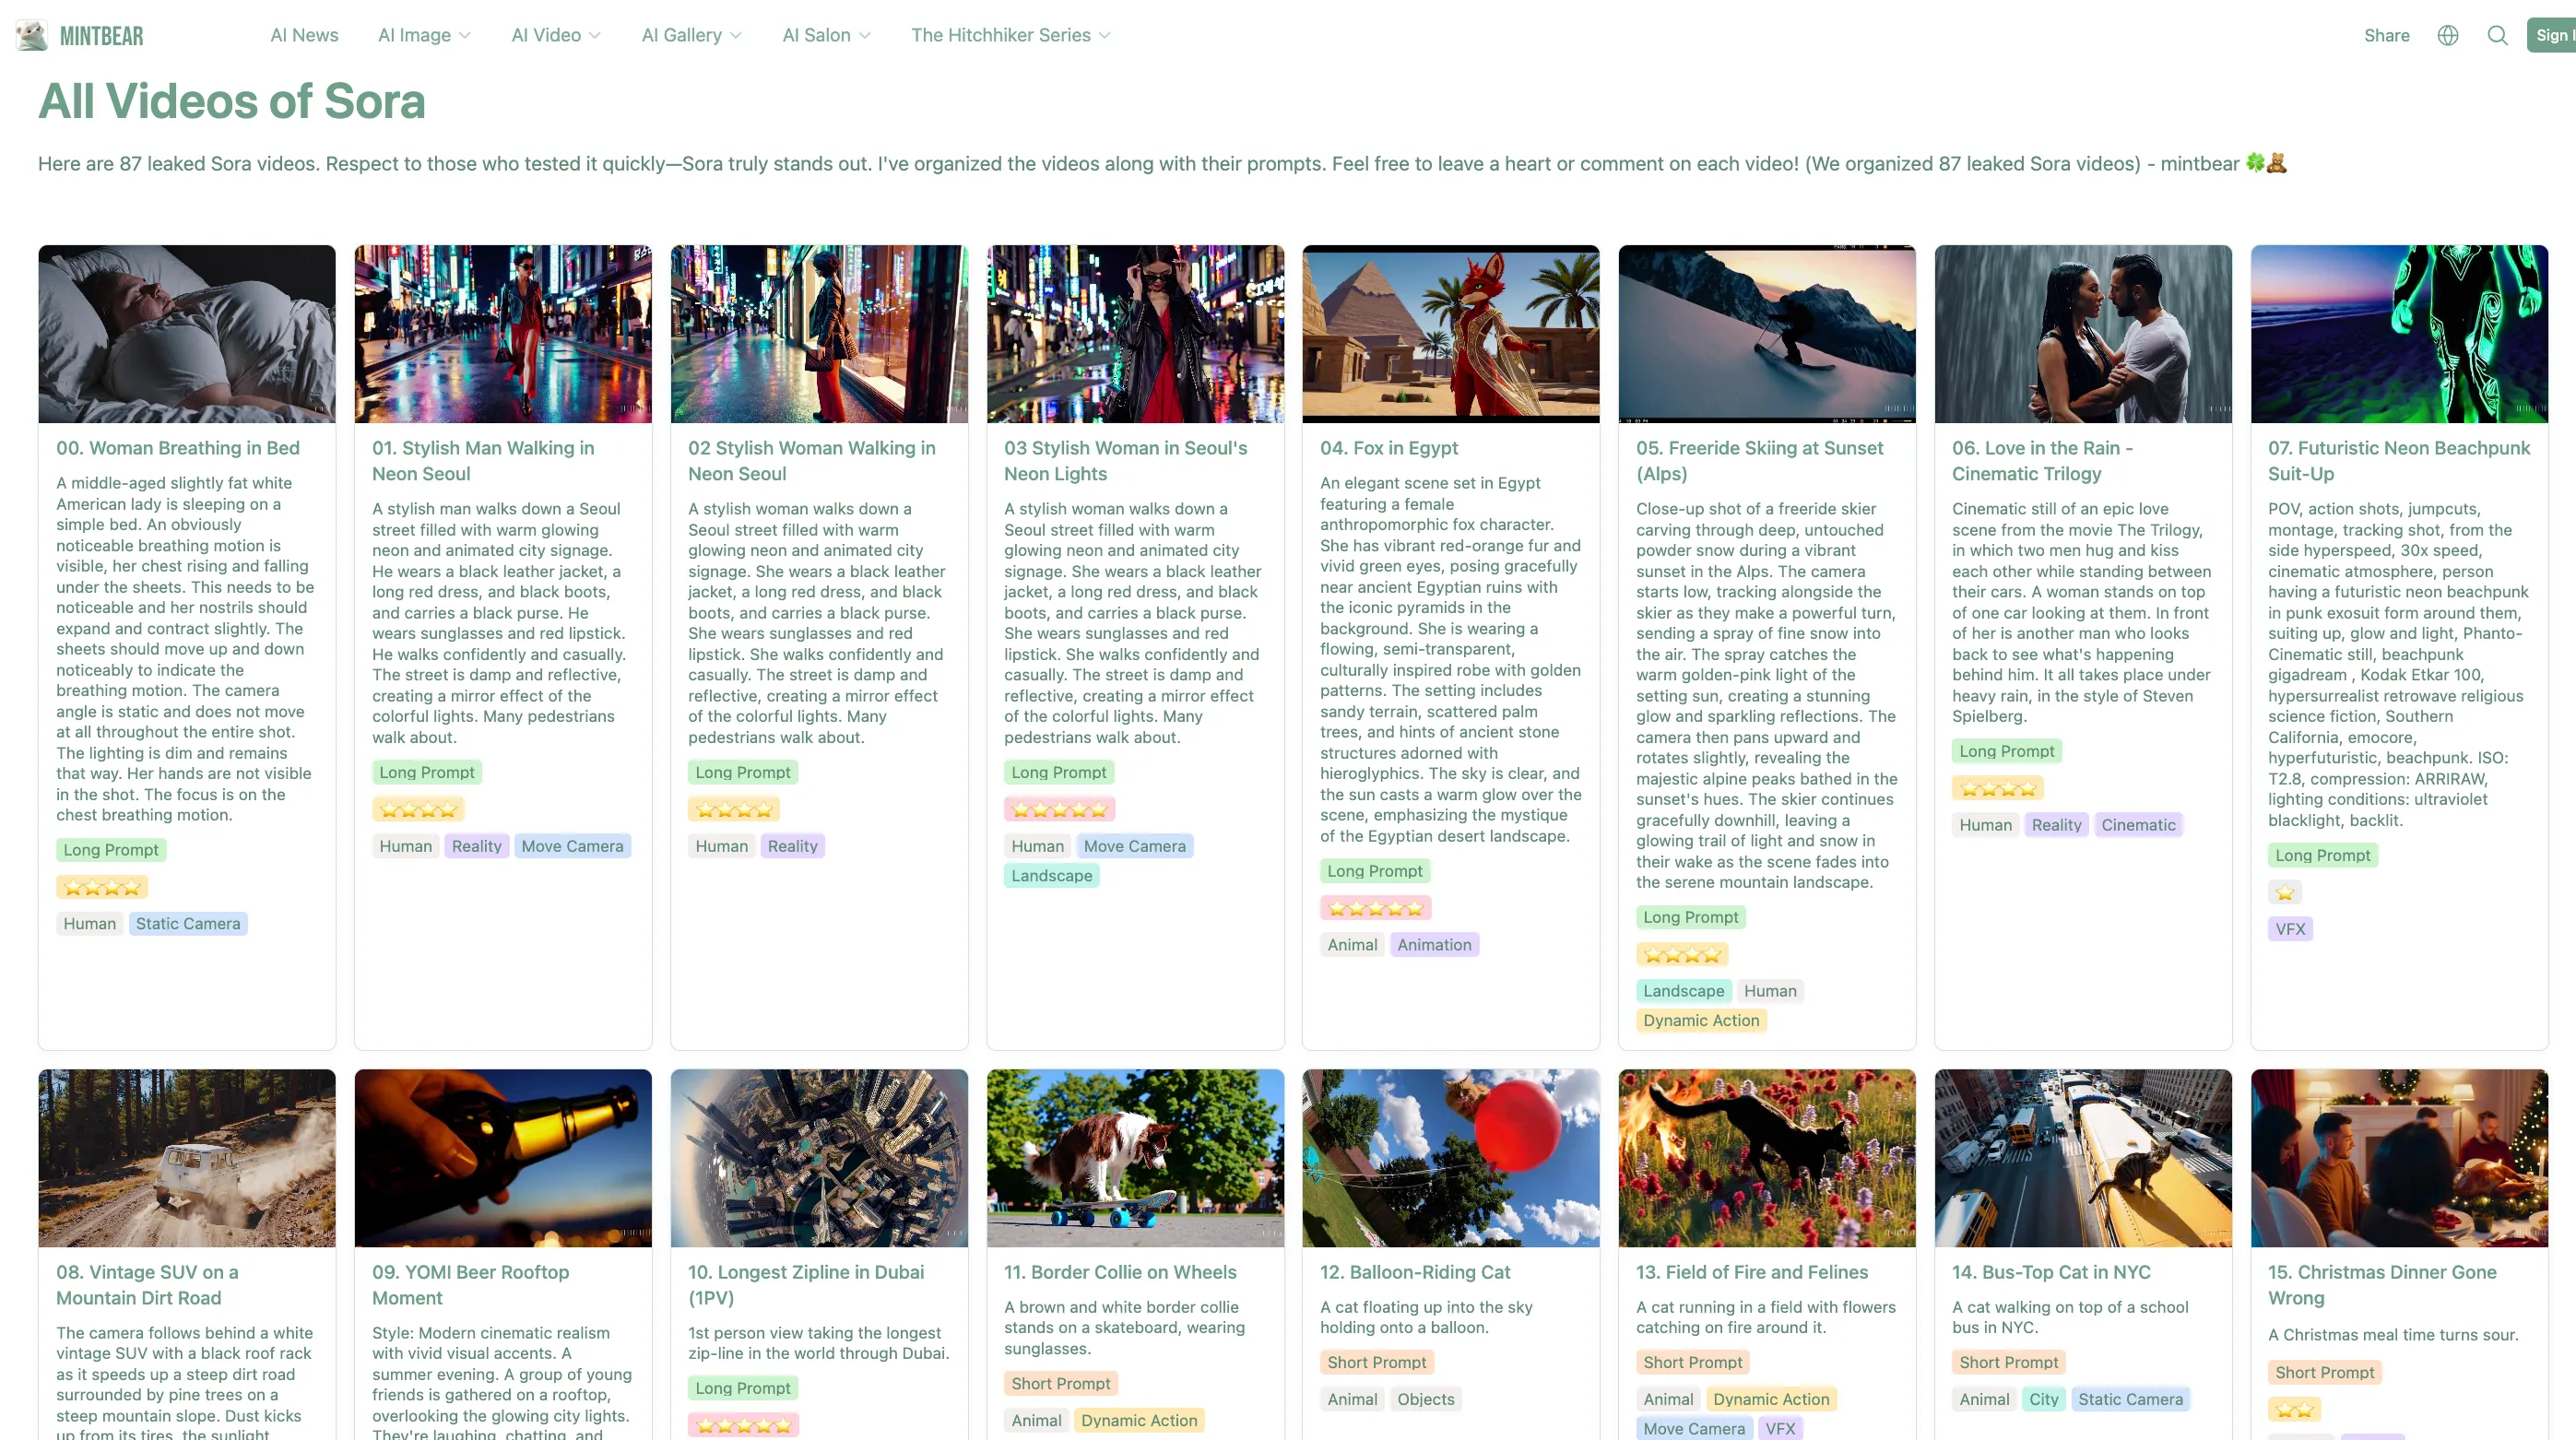Open the Fox in Egypt video thumbnail

[x=1450, y=333]
